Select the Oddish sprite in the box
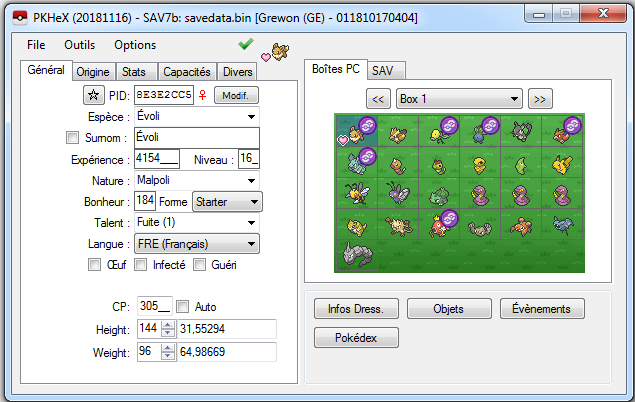635x402 pixels. tap(479, 132)
